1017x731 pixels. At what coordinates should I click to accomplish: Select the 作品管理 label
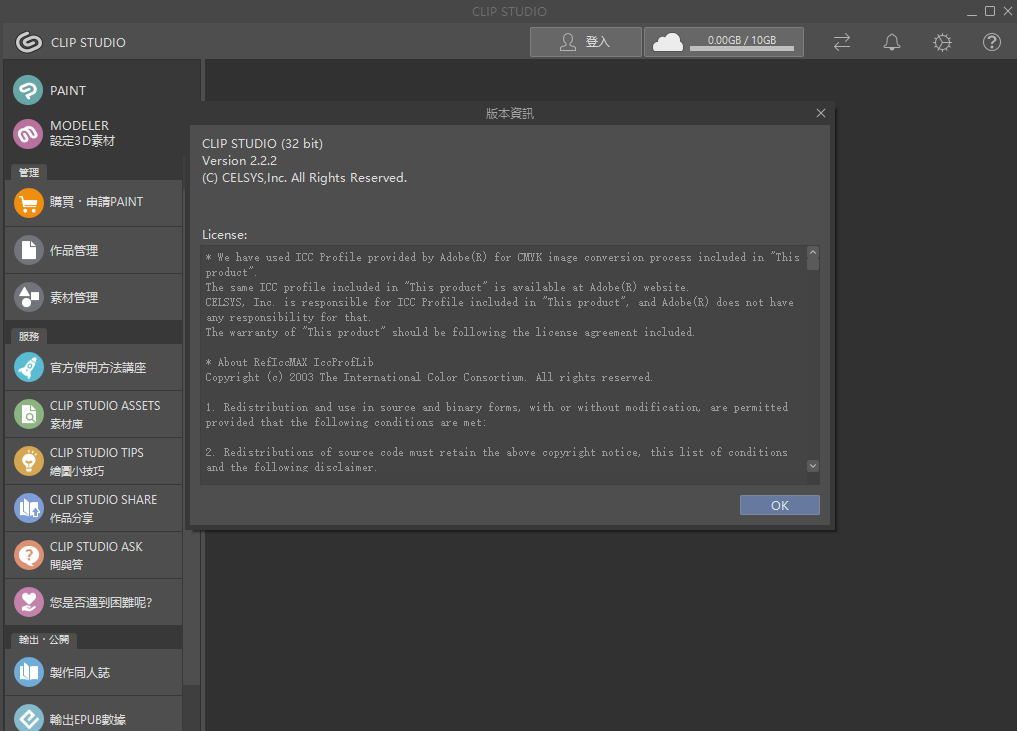(x=74, y=250)
